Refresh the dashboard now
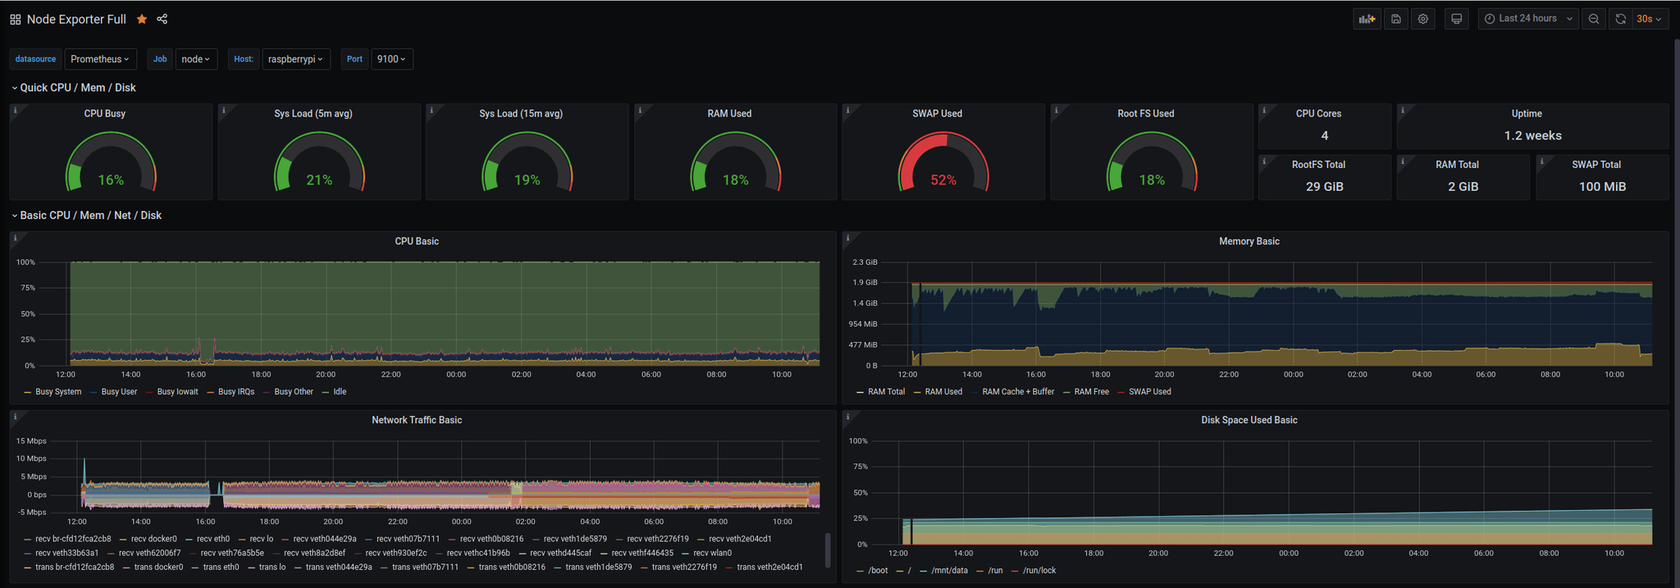This screenshot has height=588, width=1680. pyautogui.click(x=1620, y=19)
